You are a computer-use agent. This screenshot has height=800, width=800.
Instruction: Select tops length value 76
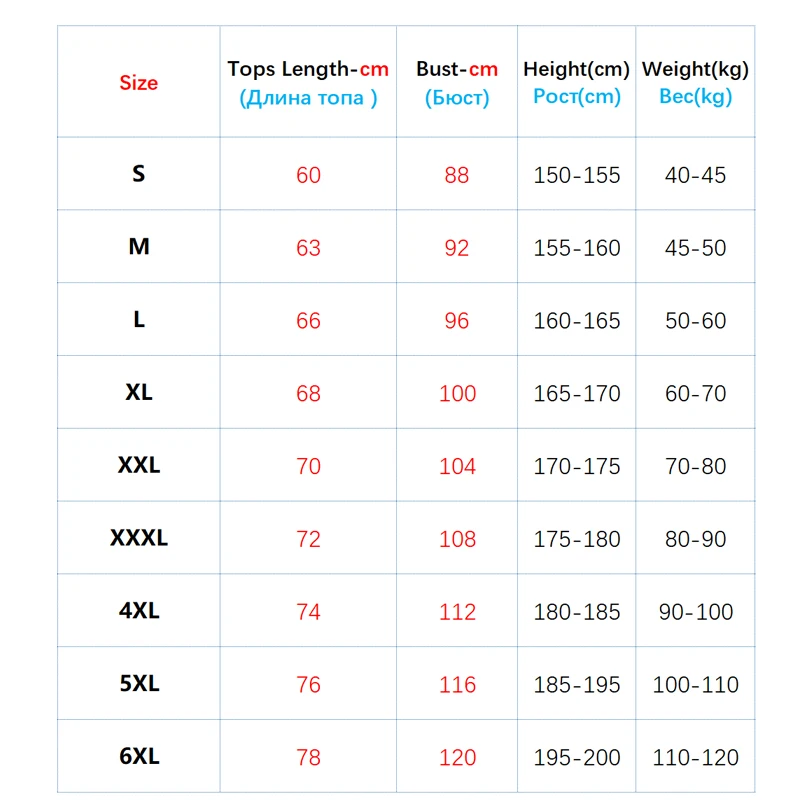click(x=308, y=685)
